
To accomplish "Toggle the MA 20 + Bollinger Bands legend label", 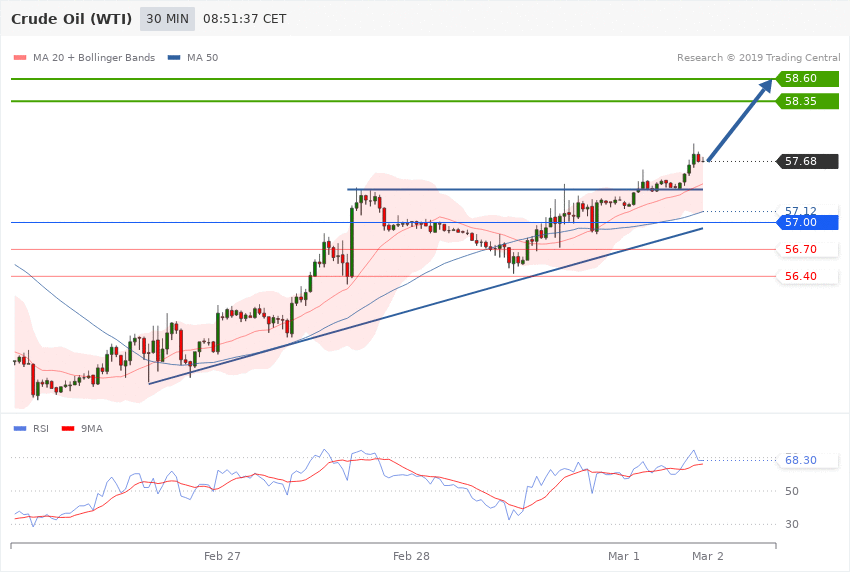I will coord(96,58).
